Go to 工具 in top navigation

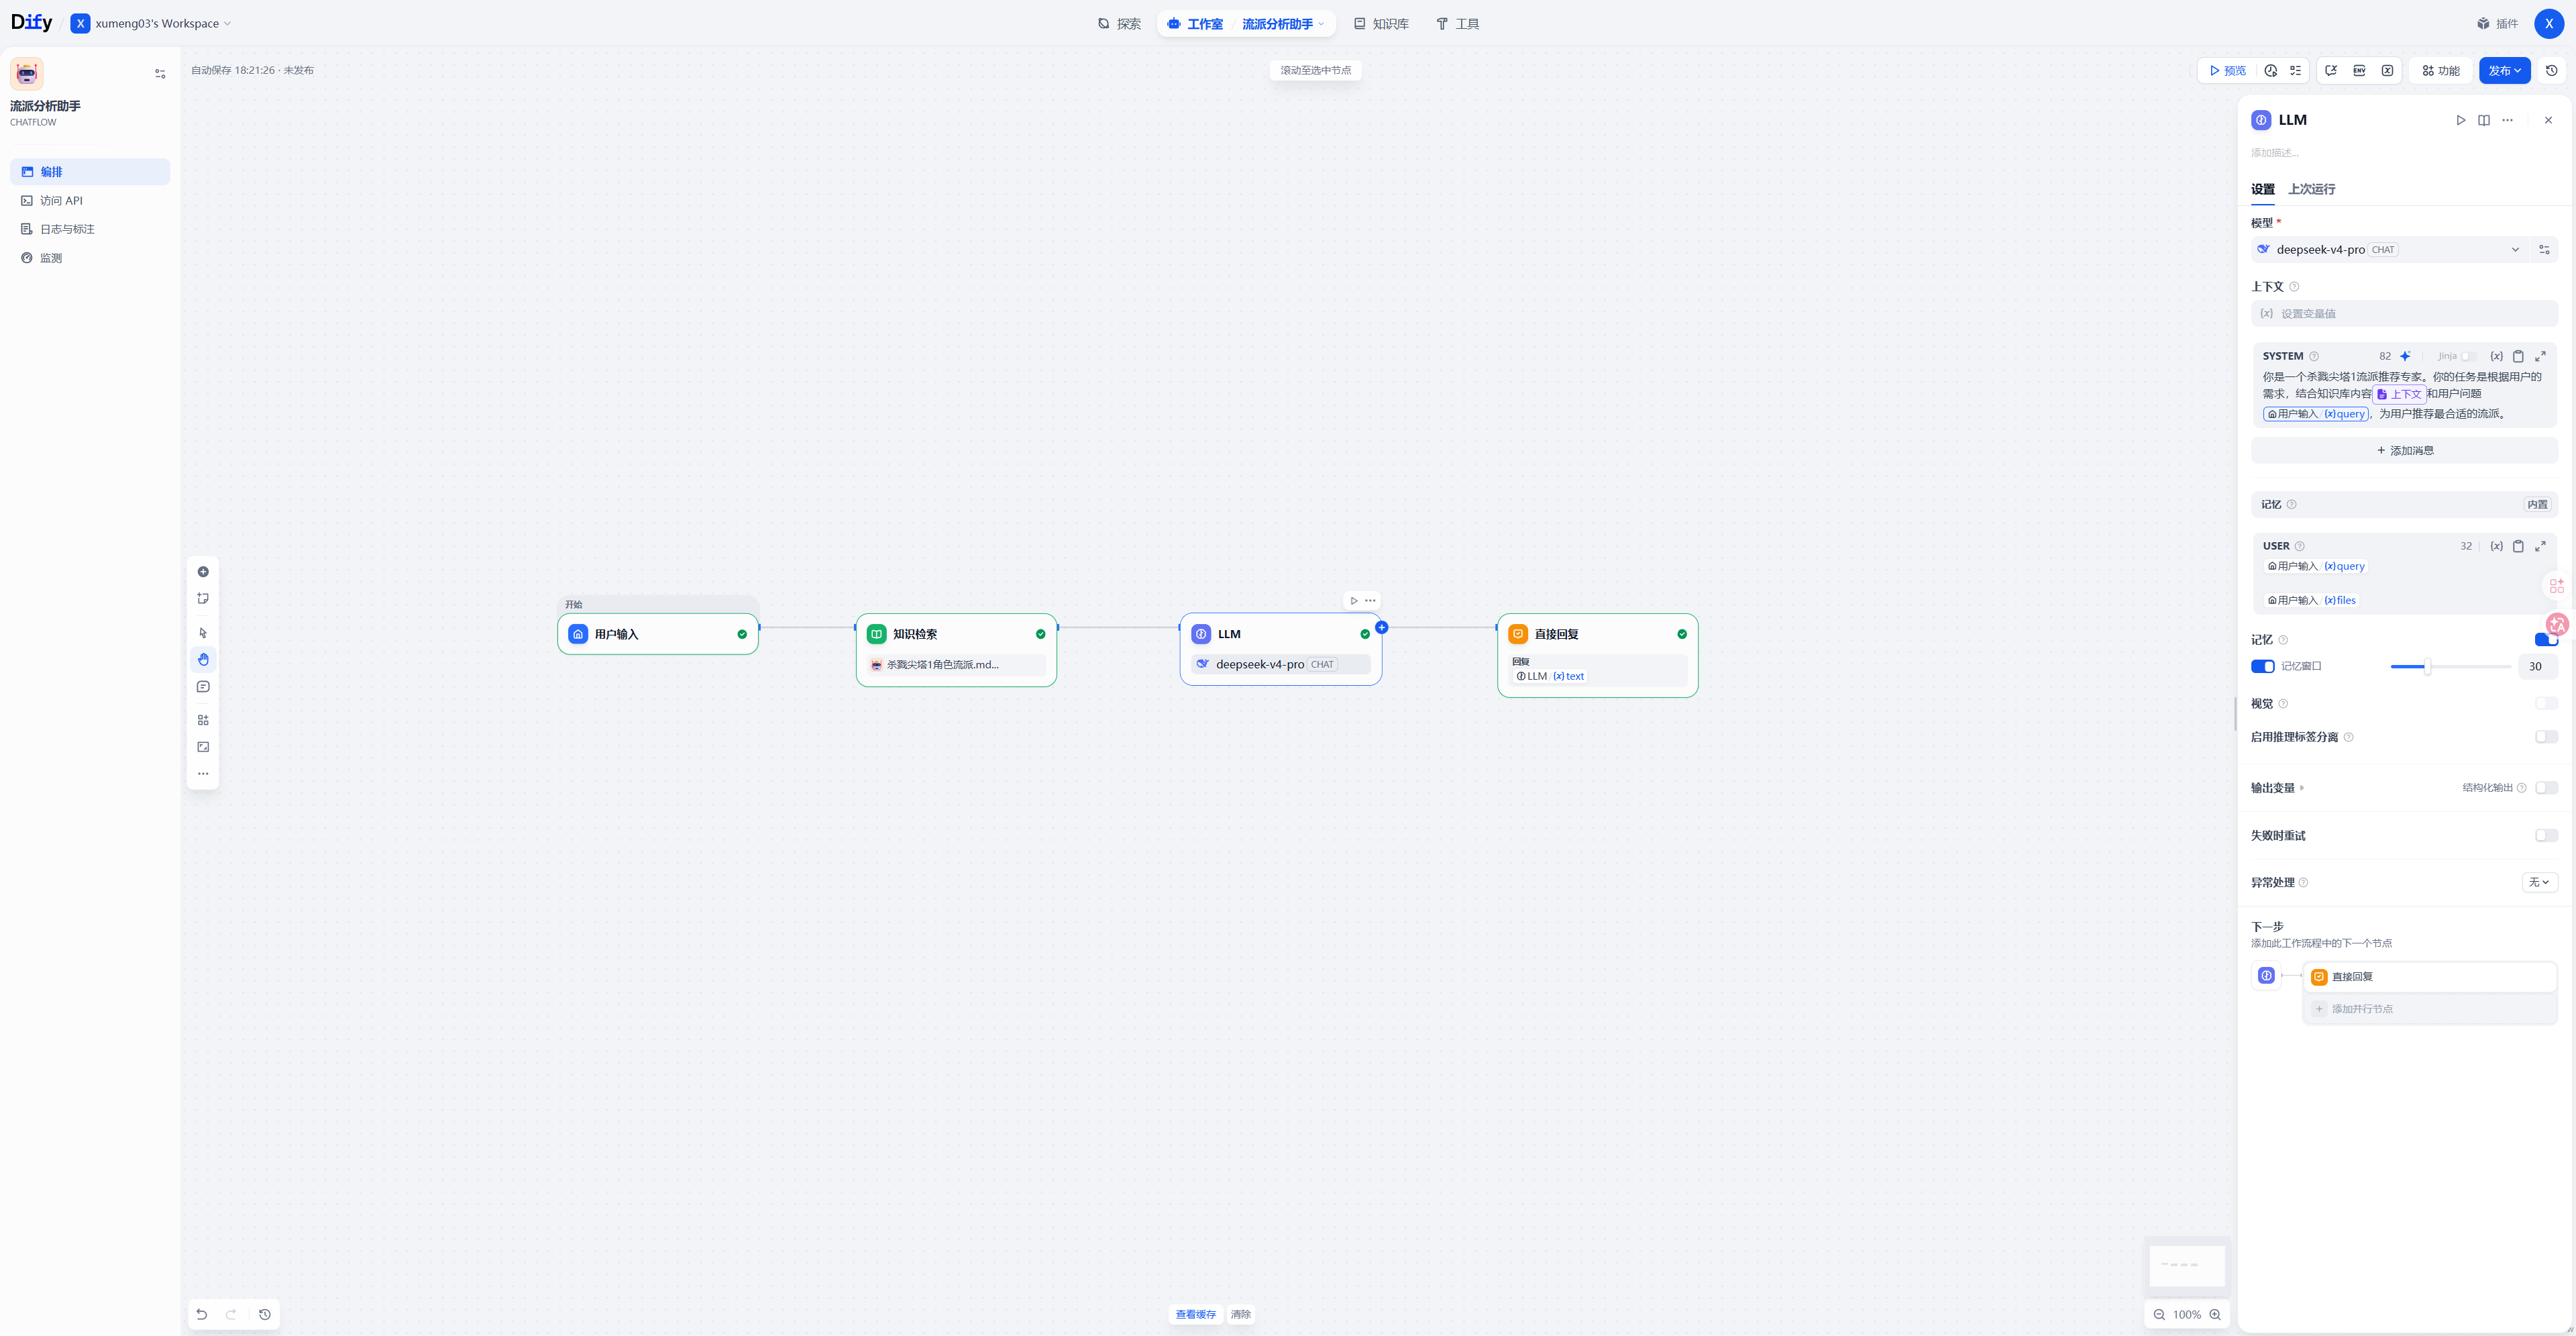pos(1457,24)
